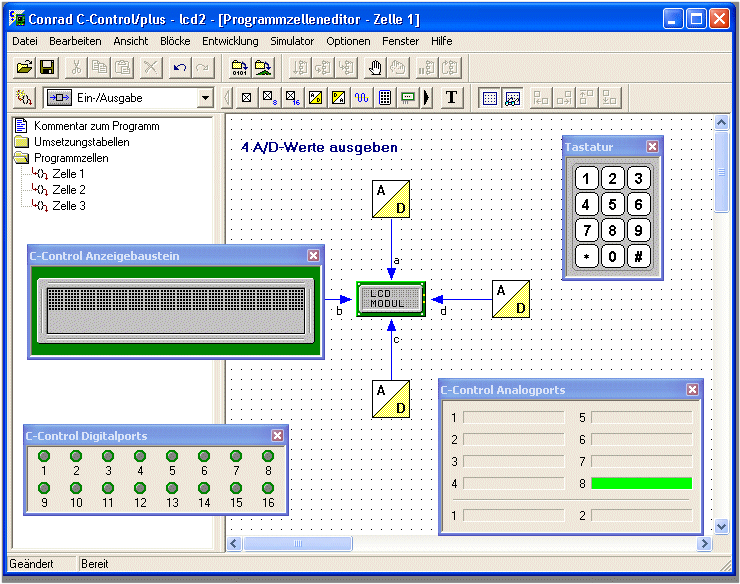Open a file with the folder toolbar icon
The width and height of the screenshot is (740, 584).
[25, 68]
